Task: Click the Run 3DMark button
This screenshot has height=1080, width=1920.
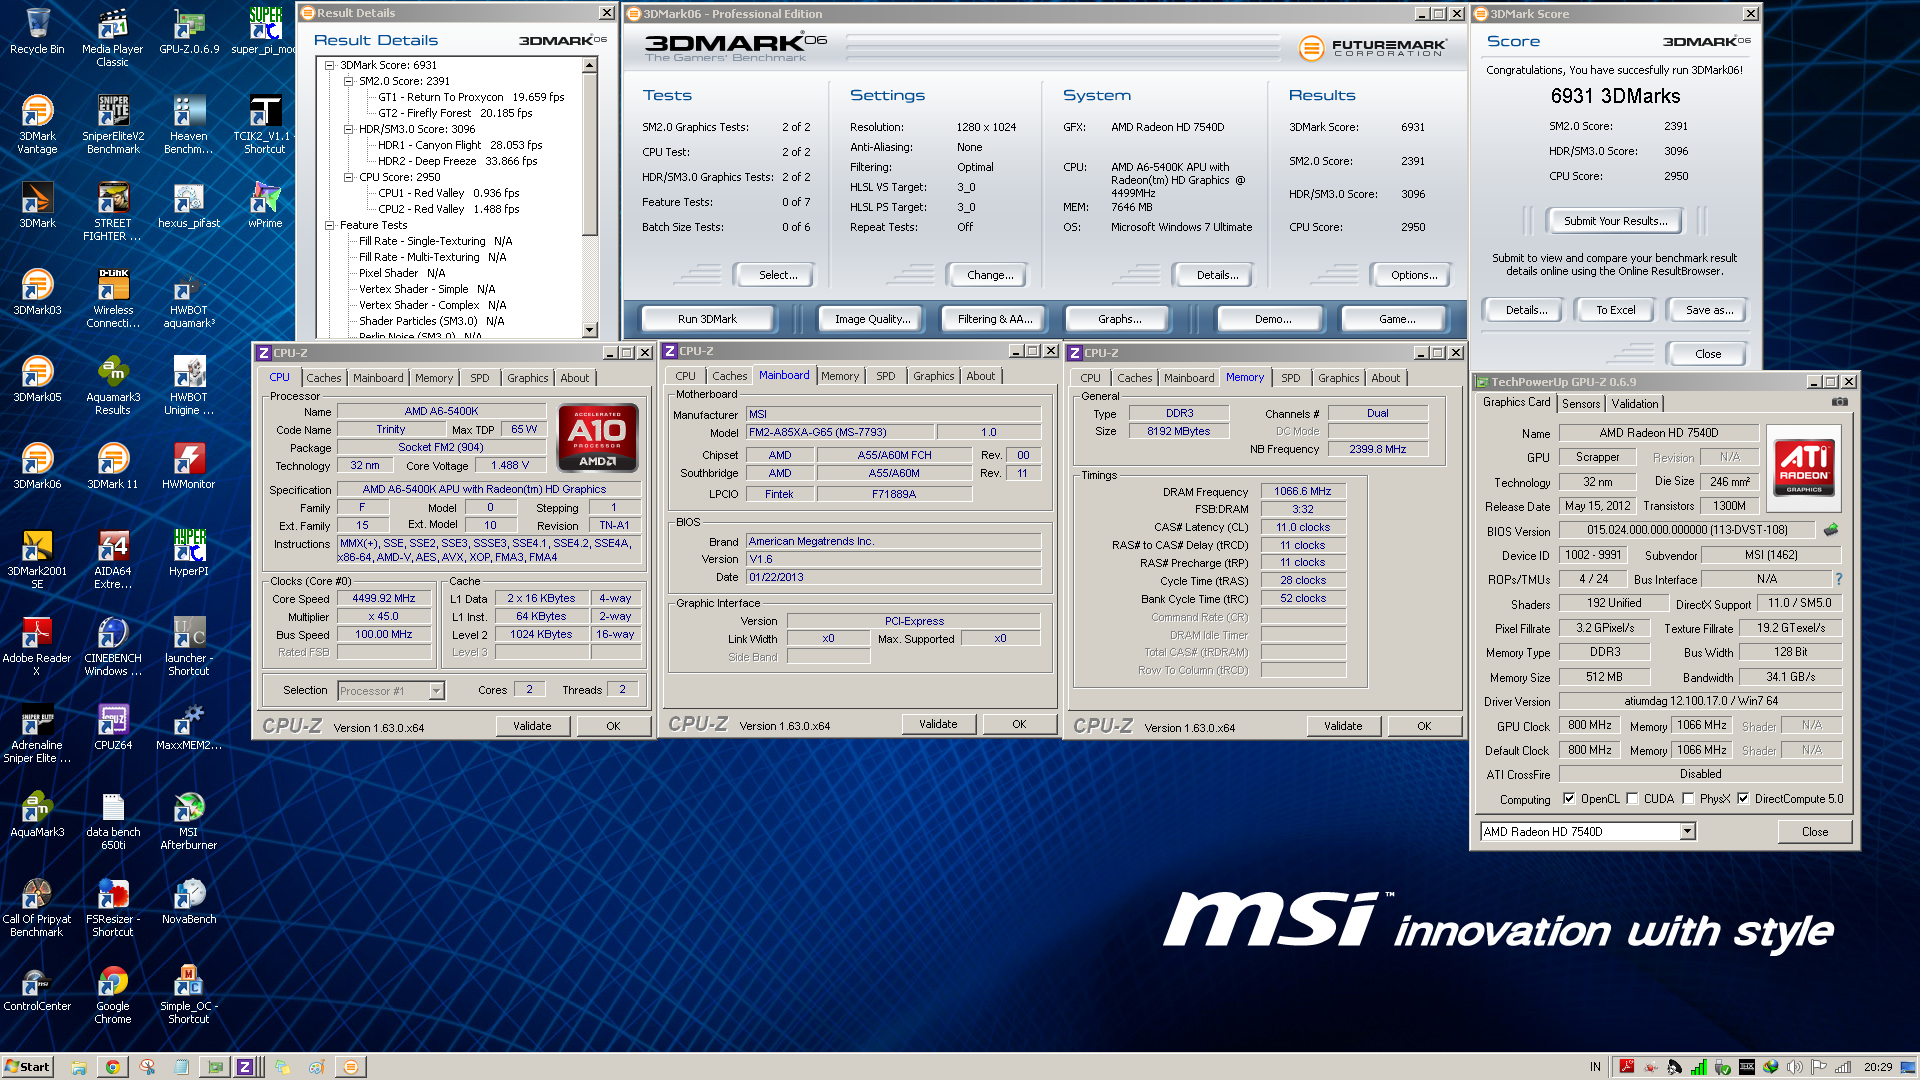Action: point(707,319)
